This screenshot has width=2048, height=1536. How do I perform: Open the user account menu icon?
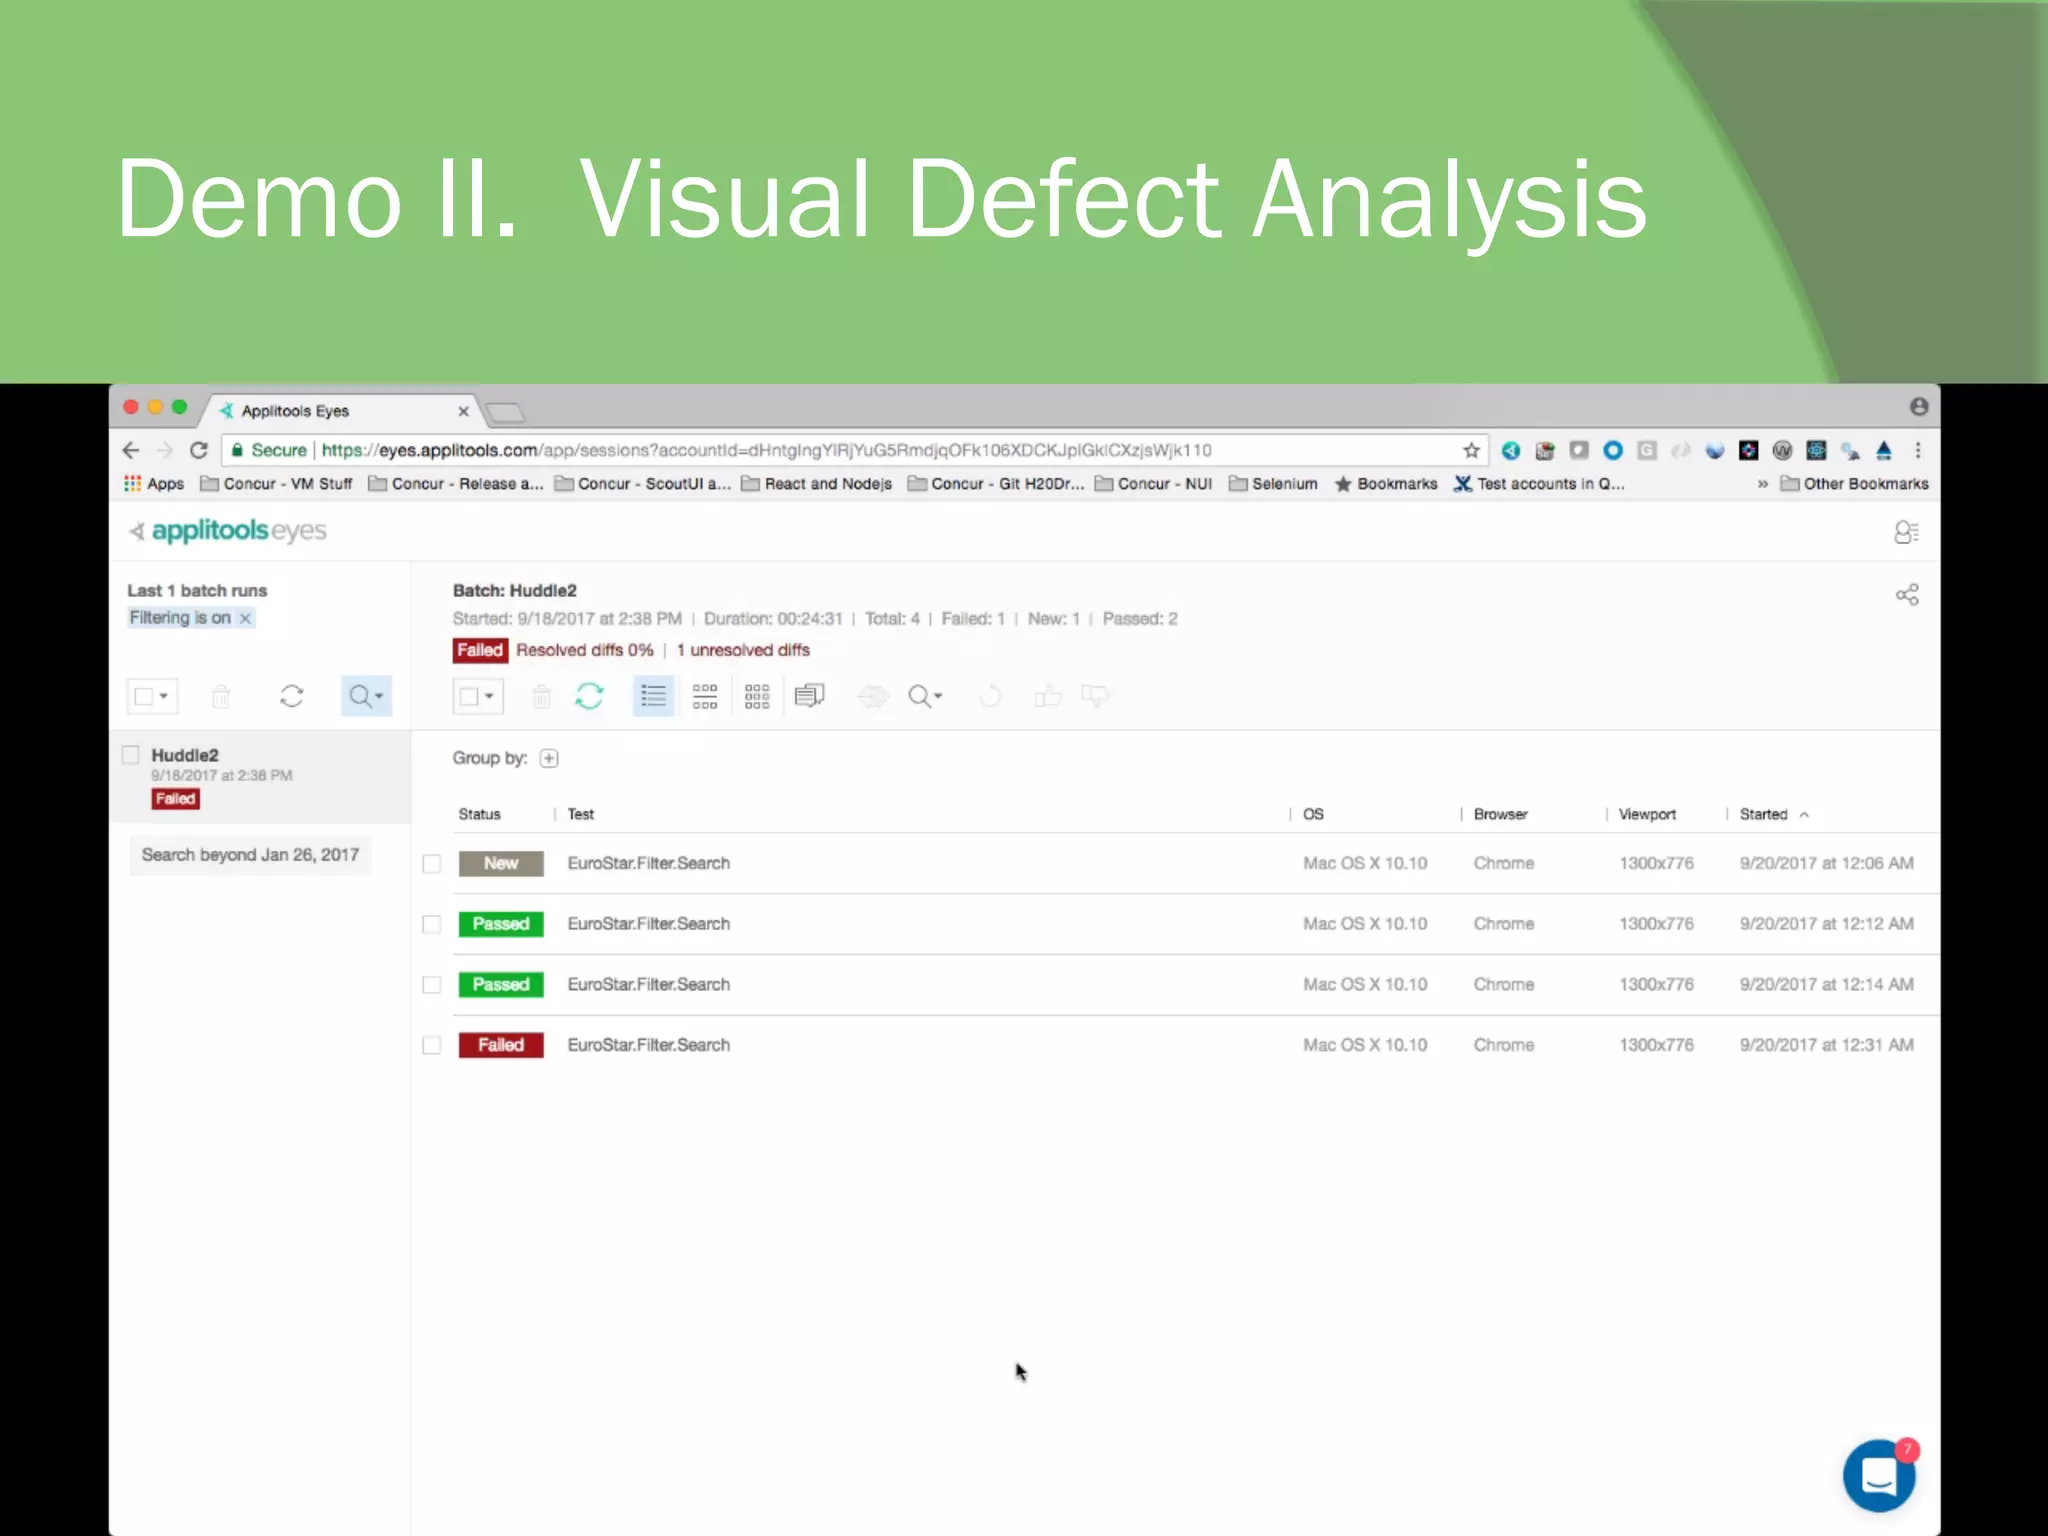point(1906,532)
